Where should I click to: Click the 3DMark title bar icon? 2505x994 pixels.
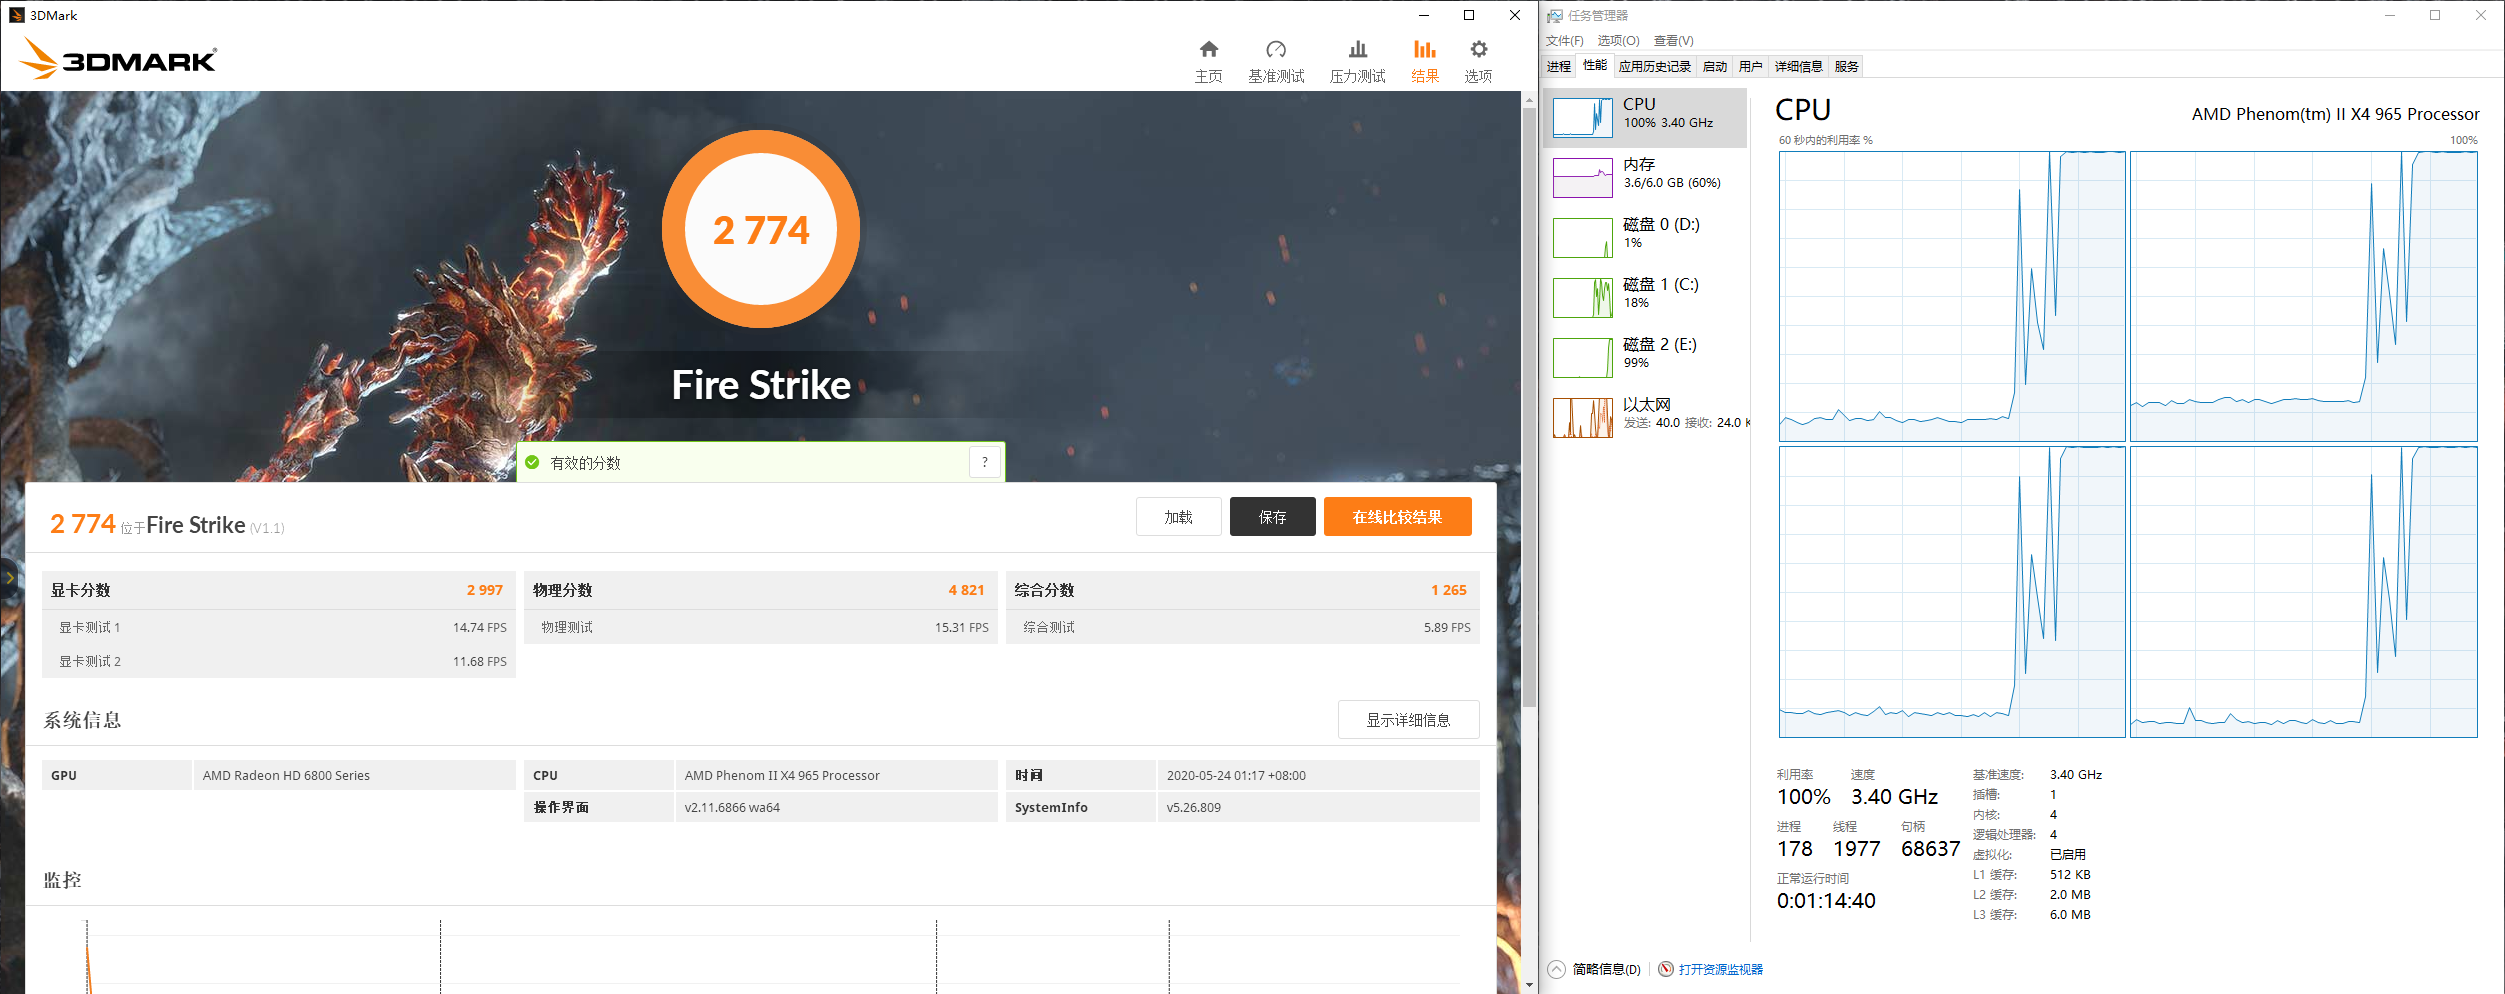(16, 15)
